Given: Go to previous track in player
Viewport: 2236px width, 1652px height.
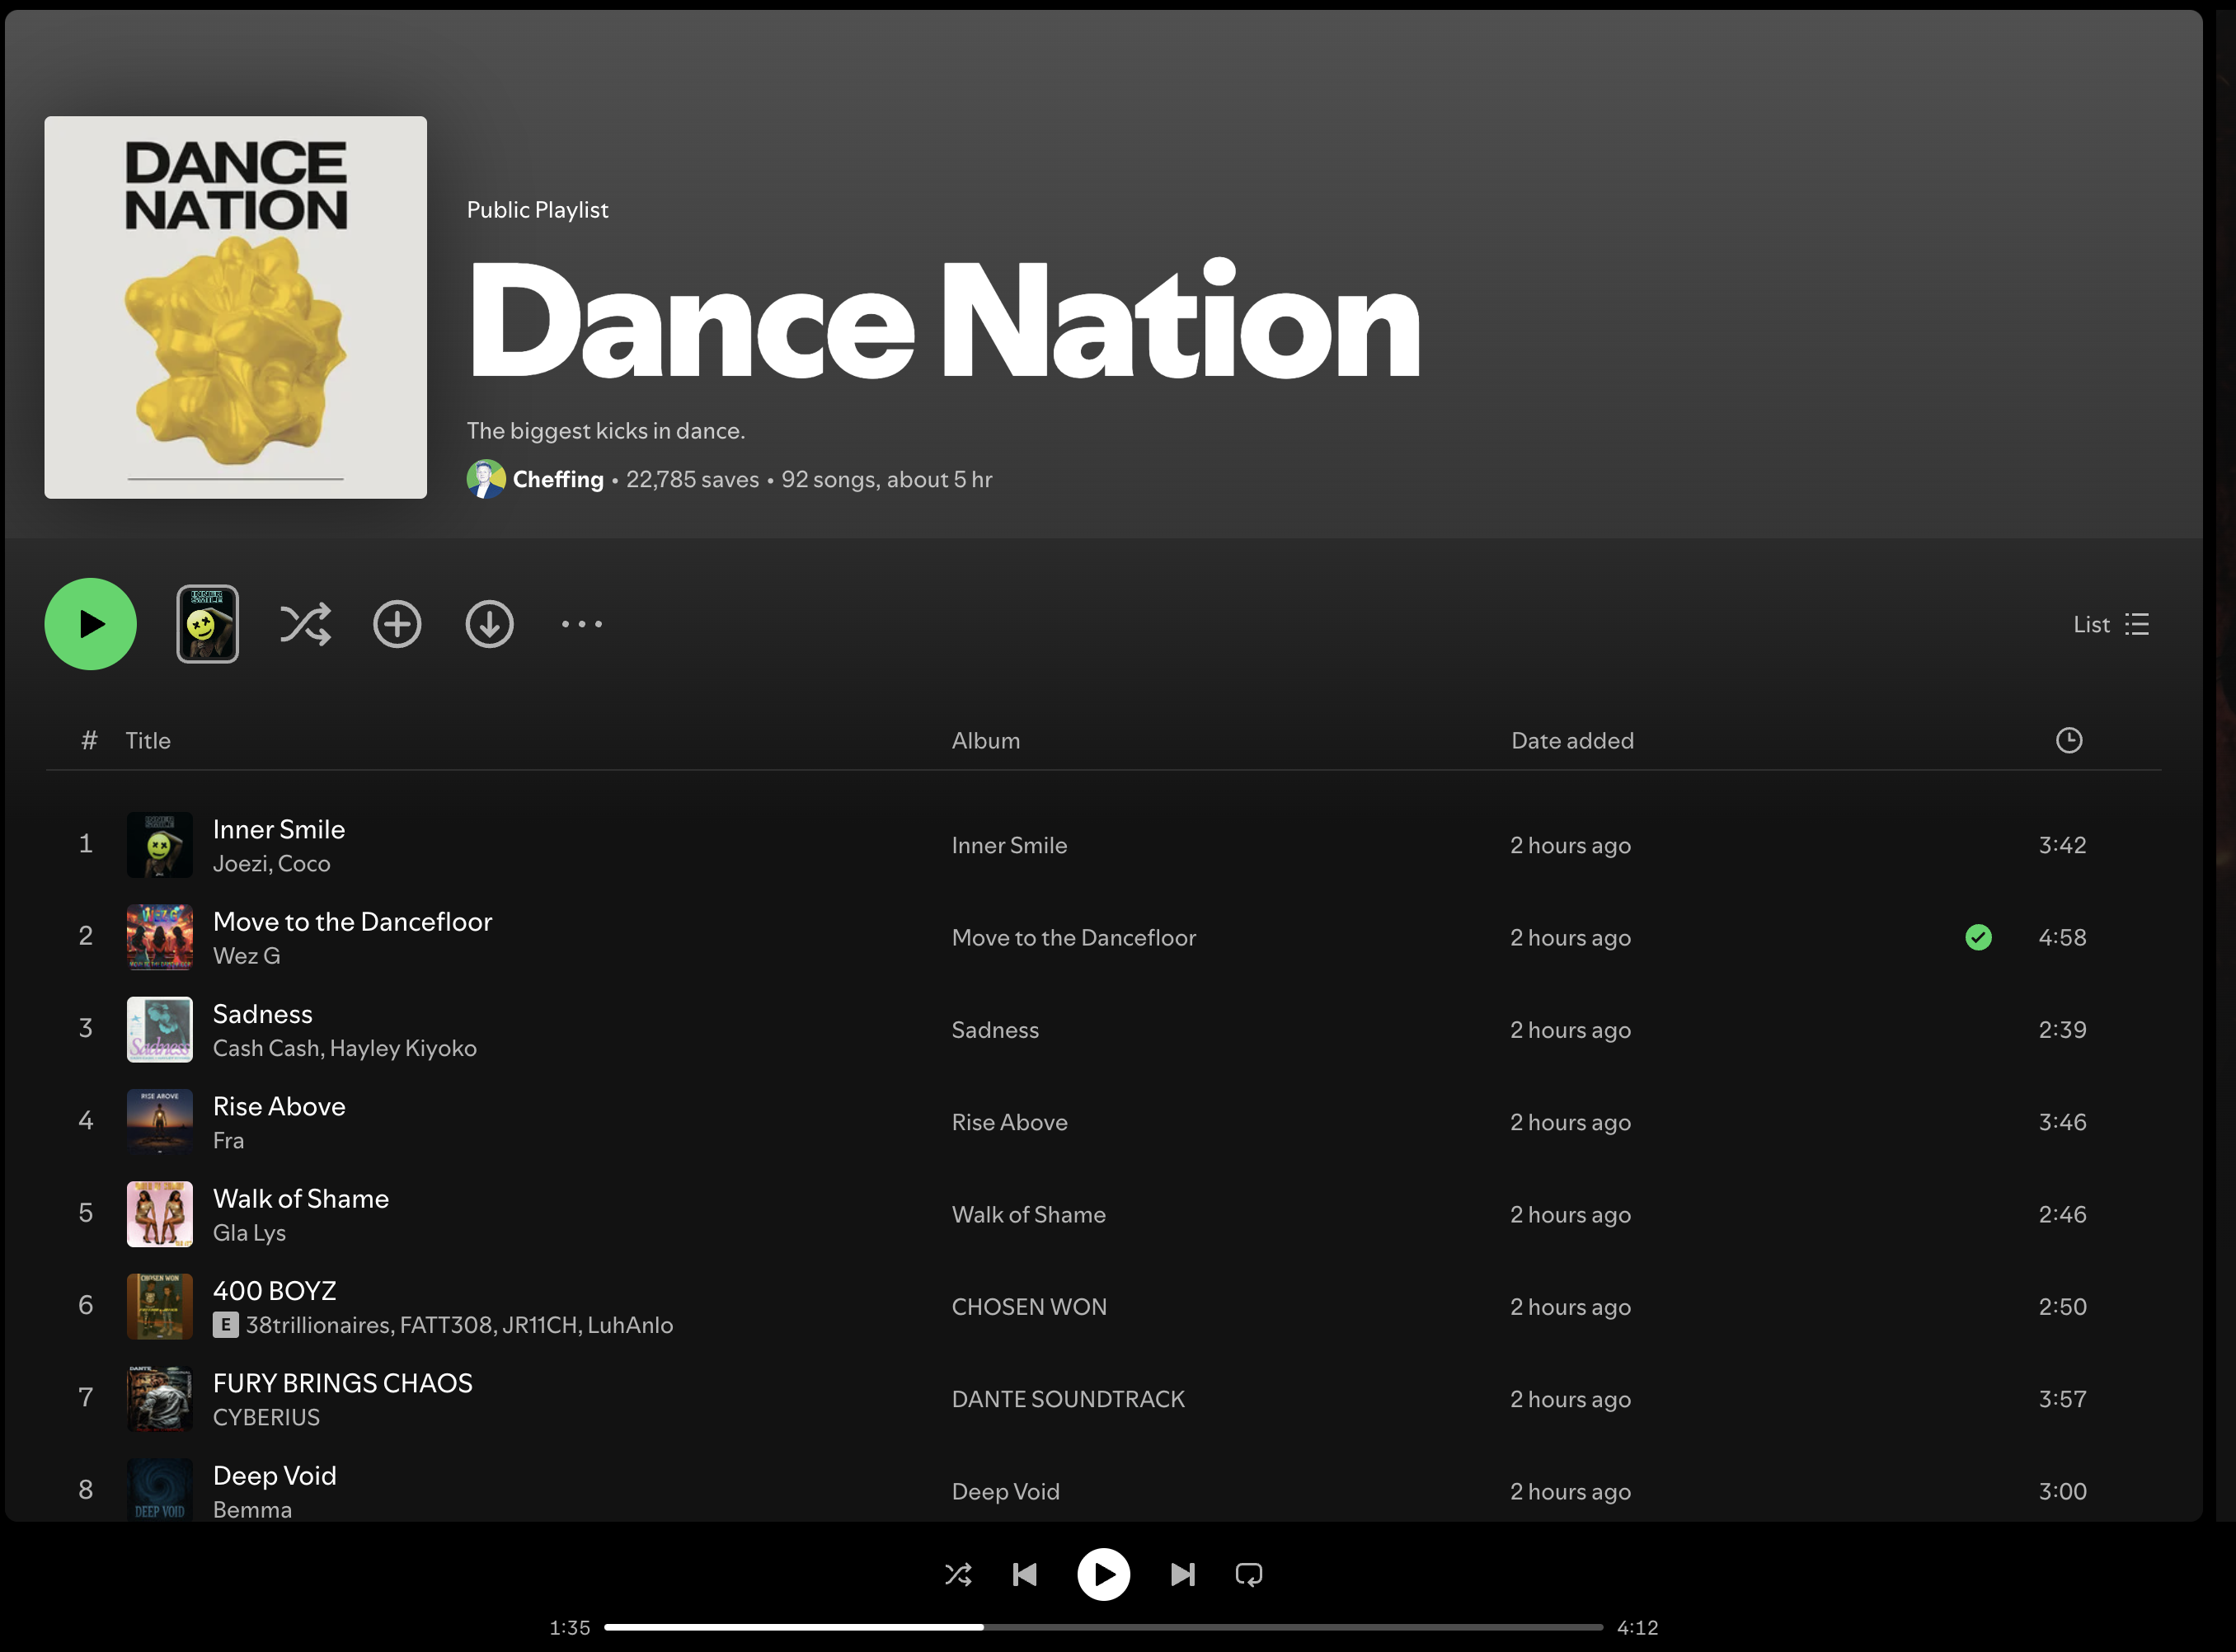Looking at the screenshot, I should [1025, 1575].
